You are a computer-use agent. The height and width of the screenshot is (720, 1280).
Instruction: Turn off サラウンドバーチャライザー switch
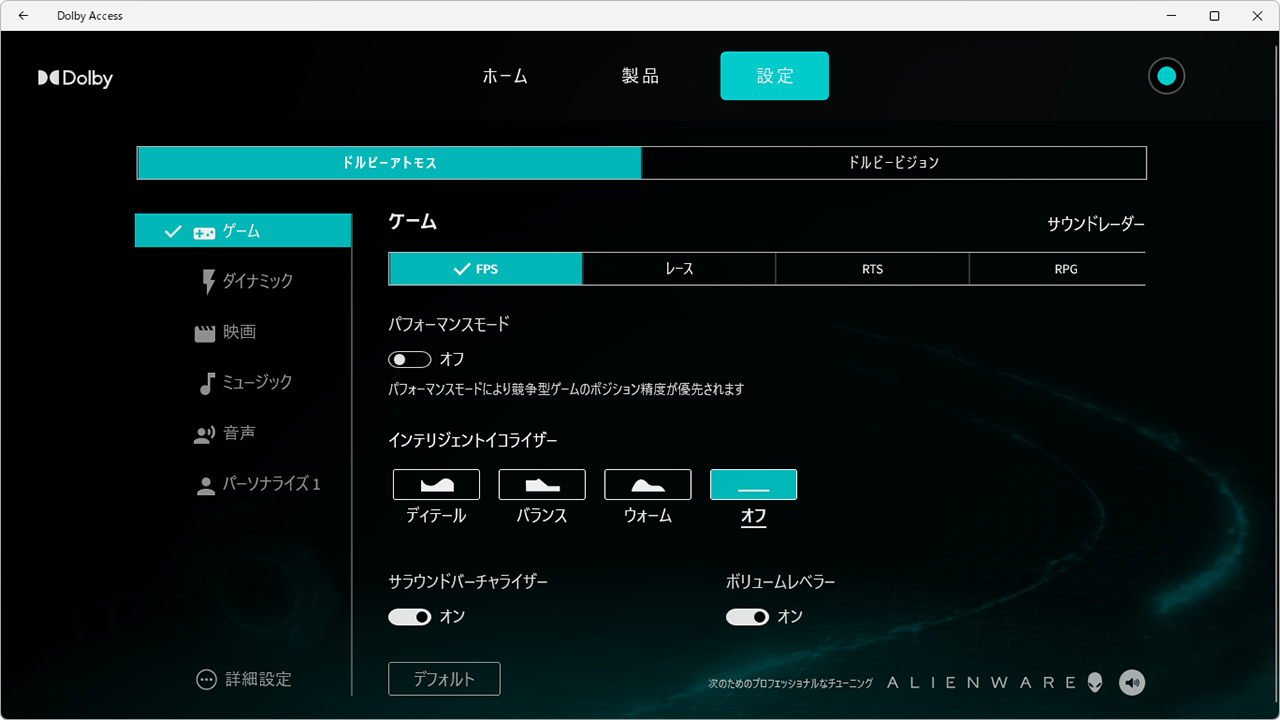coord(410,617)
